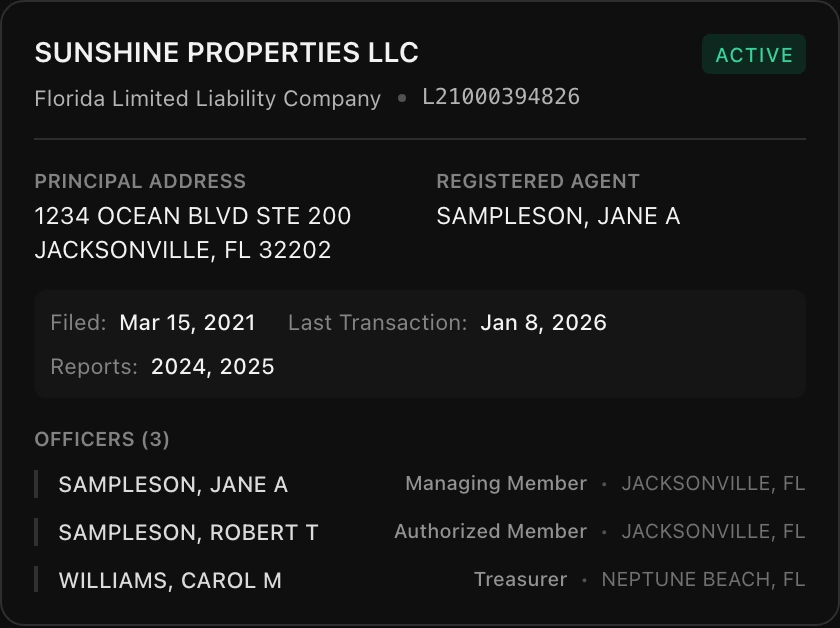Open registered agent SAMPLESON, JANE A
Screen dimensions: 840x628
(558, 216)
